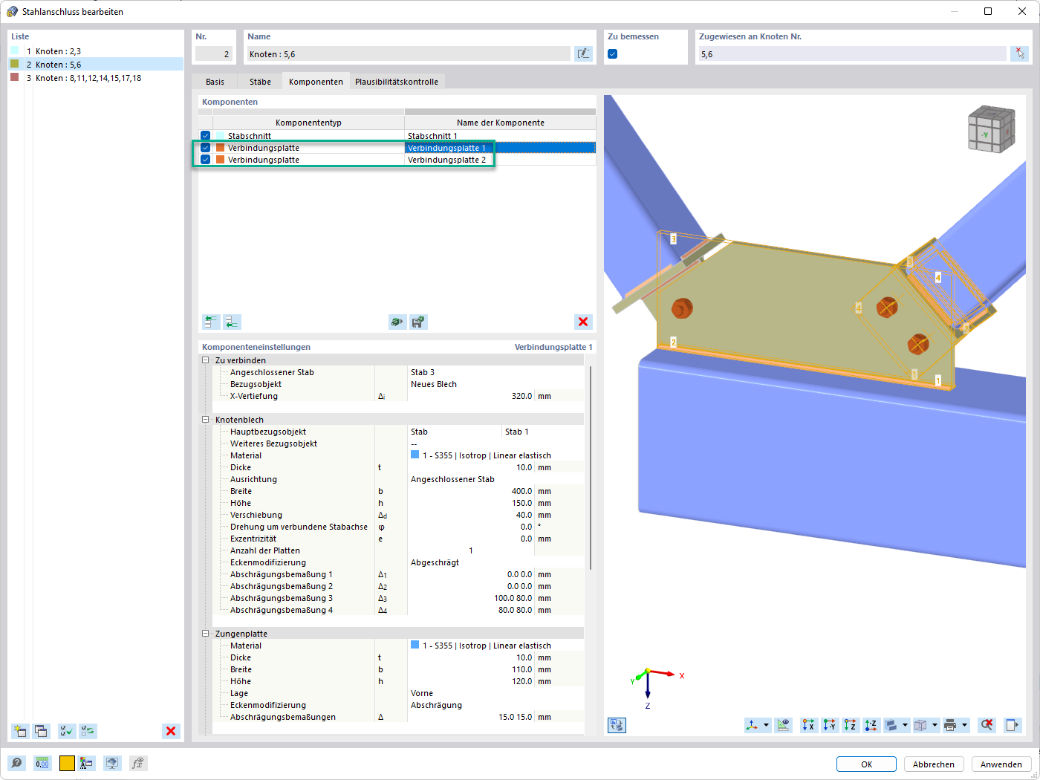This screenshot has height=780, width=1040.
Task: Click the Anwenden button
Action: (x=1001, y=764)
